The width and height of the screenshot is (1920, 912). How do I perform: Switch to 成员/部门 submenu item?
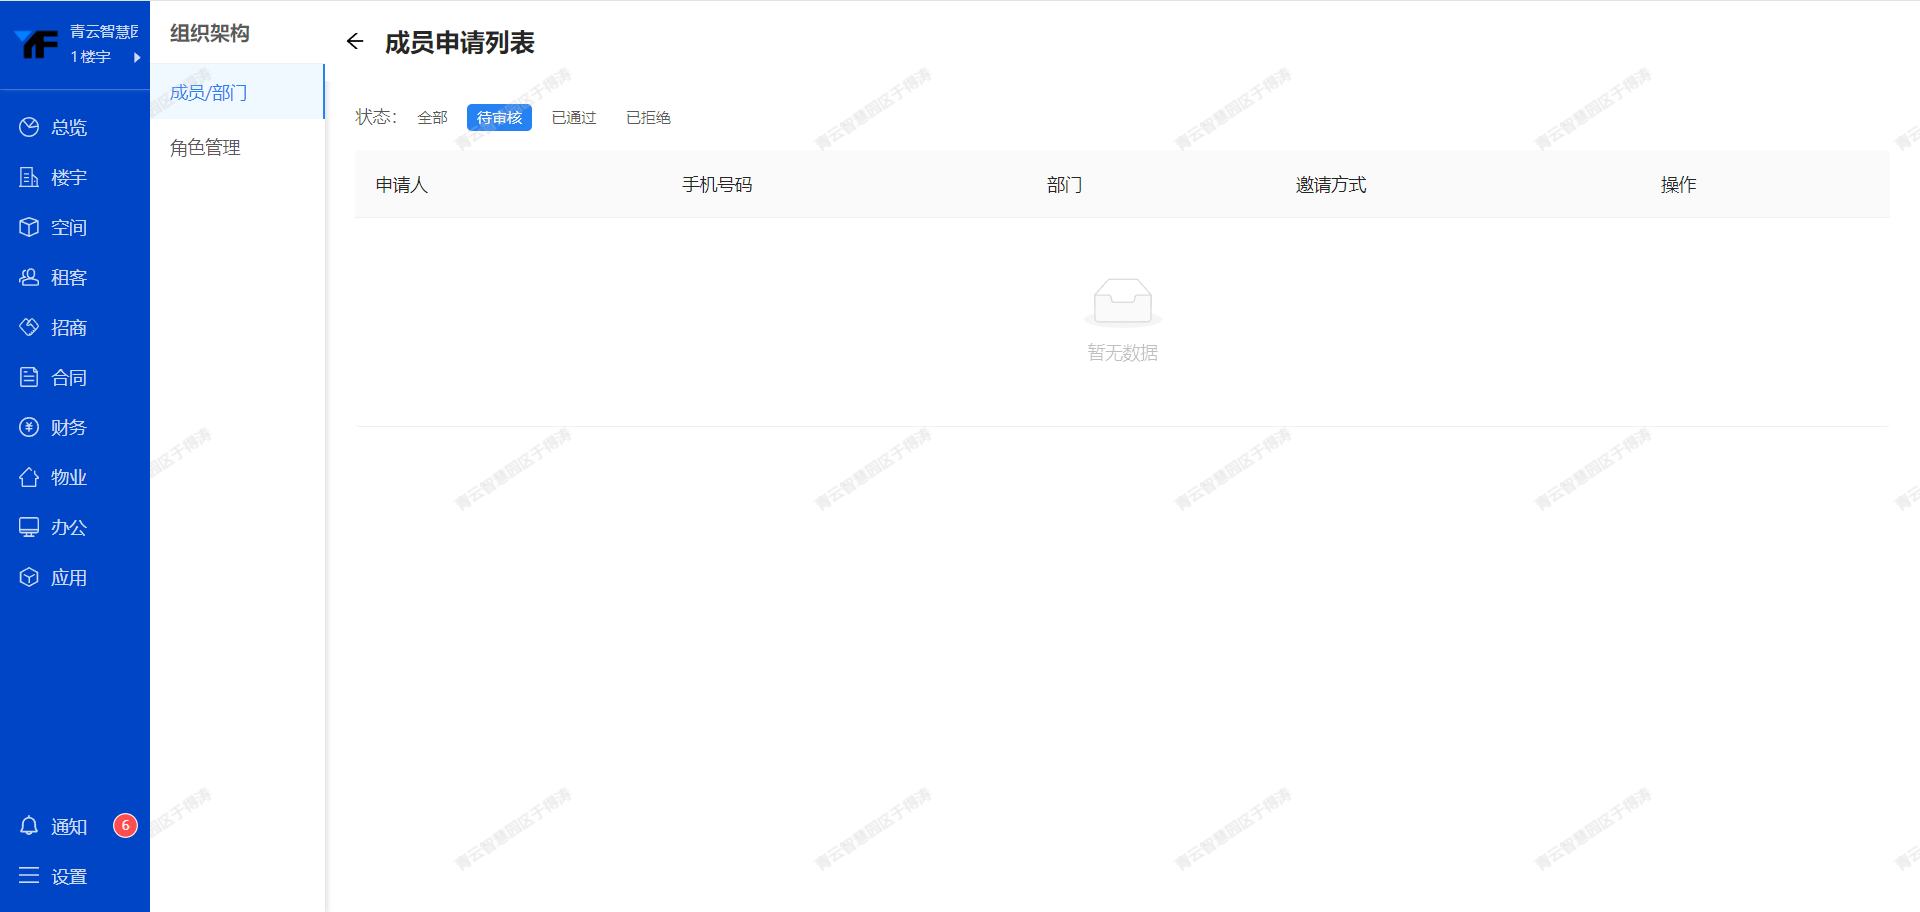(208, 92)
